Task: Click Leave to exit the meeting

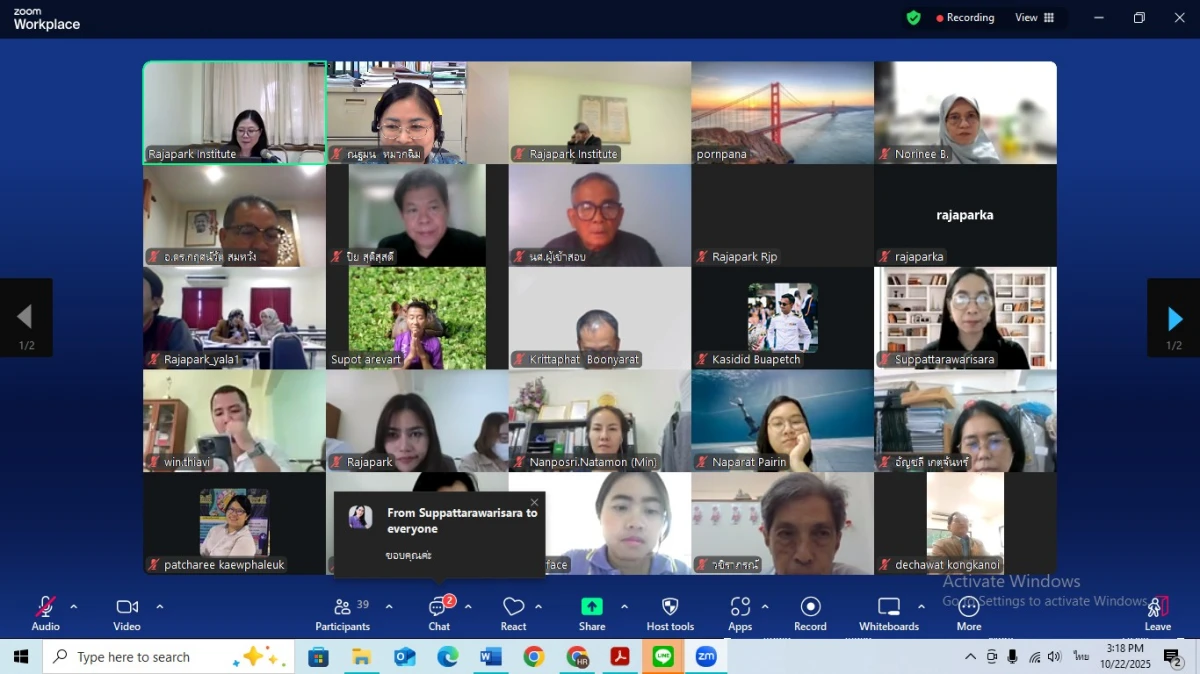Action: (x=1157, y=613)
